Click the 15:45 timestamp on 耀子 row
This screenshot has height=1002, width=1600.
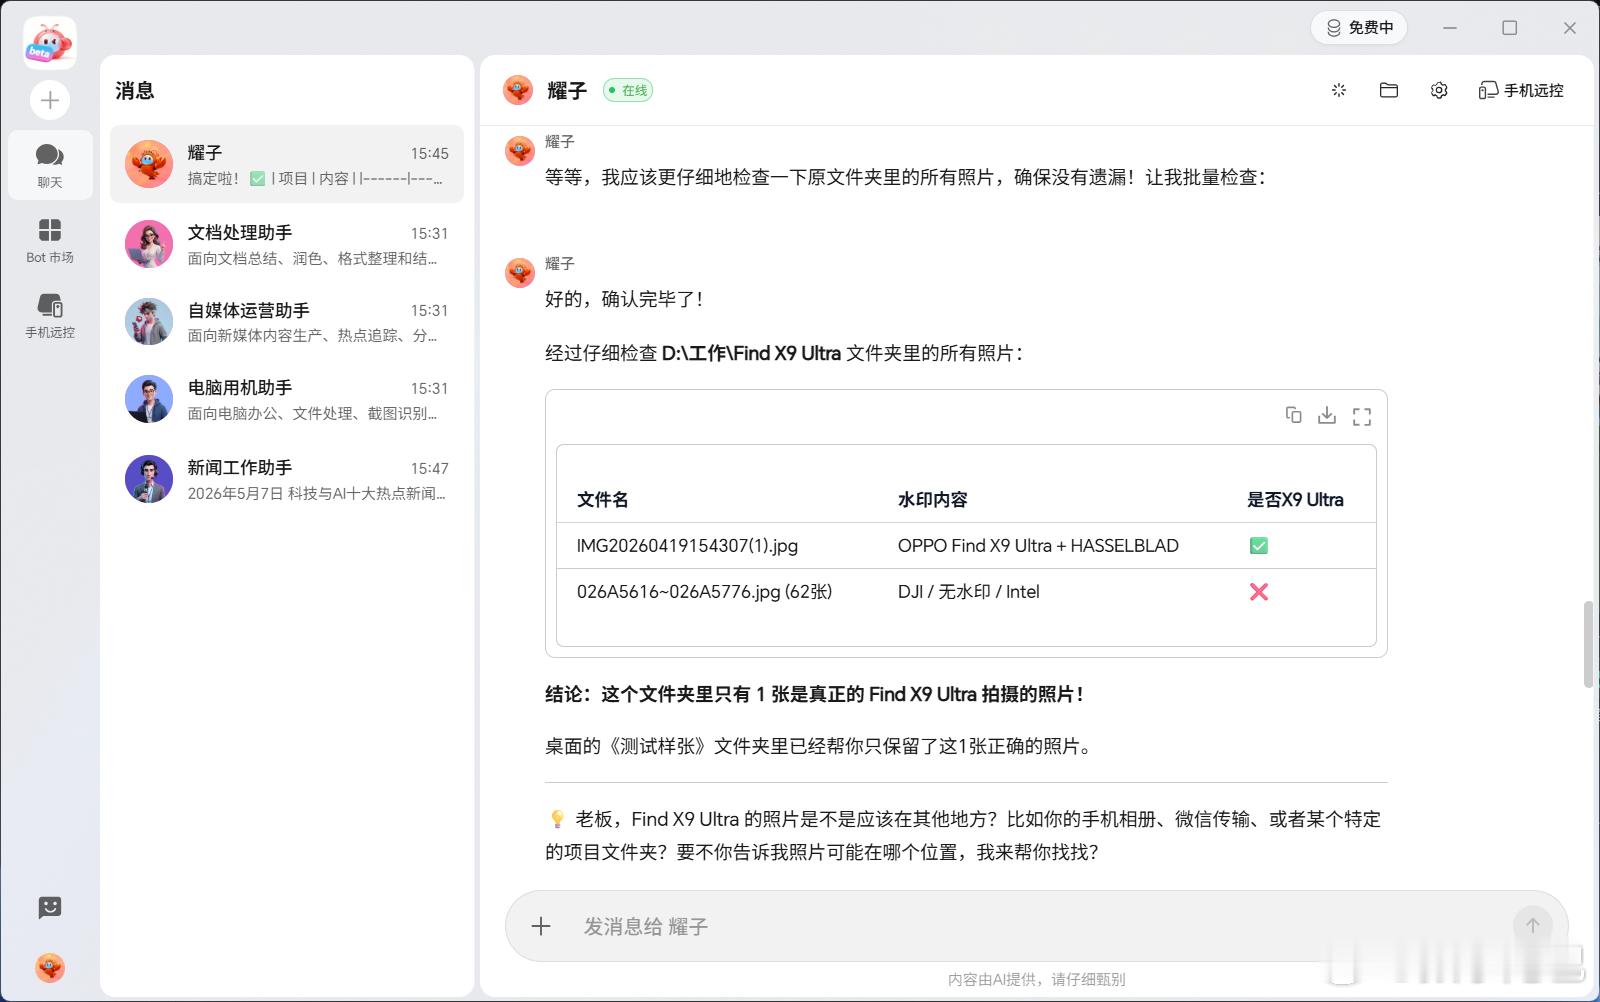(430, 153)
